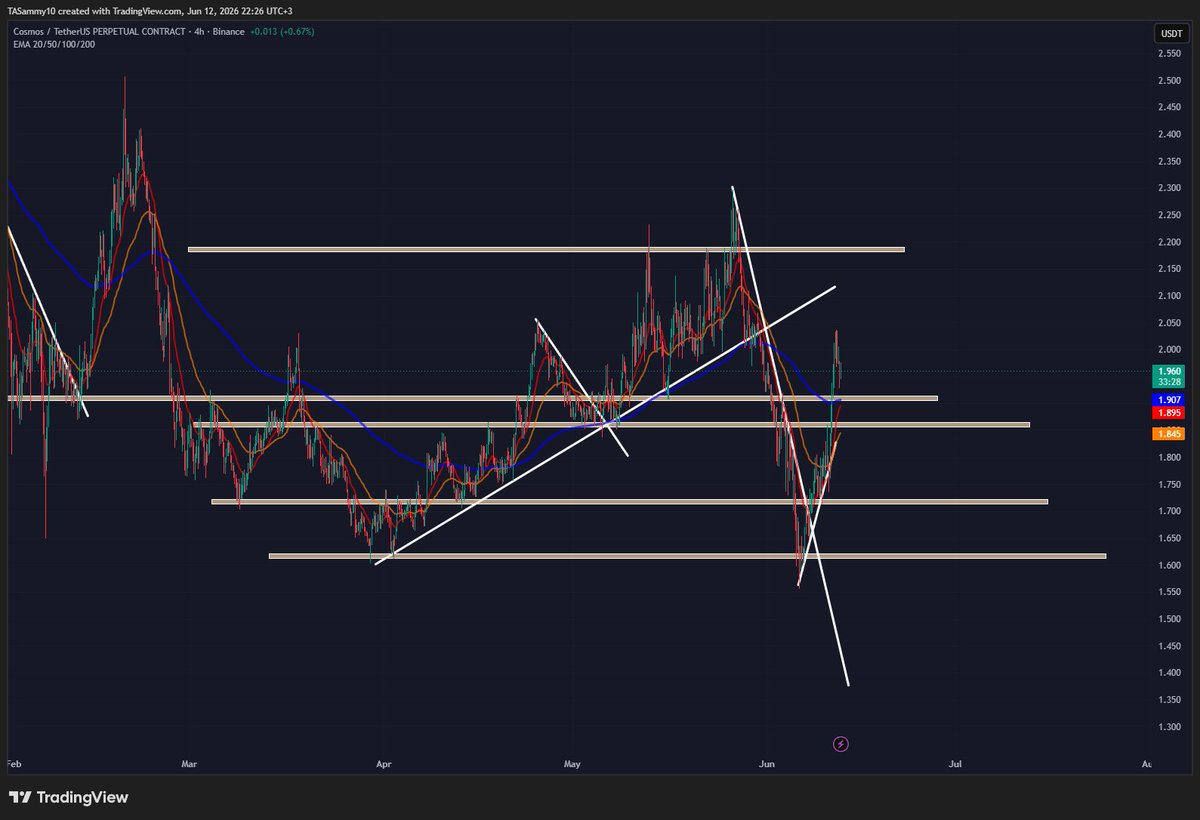
Task: Click the 2.000 price axis label
Action: pyautogui.click(x=1170, y=350)
